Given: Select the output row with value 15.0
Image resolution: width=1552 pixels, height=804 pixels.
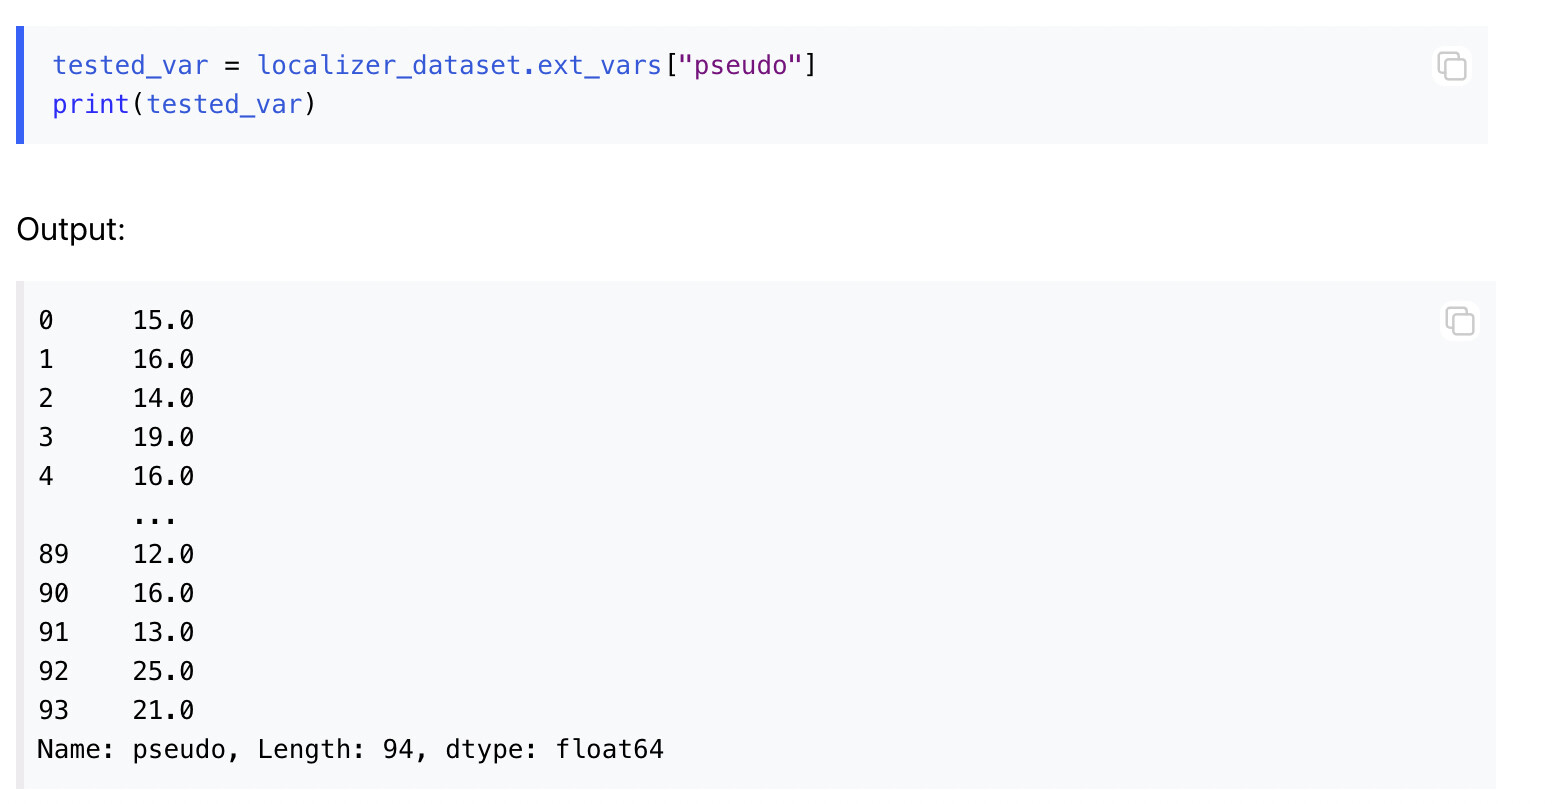Looking at the screenshot, I should (x=116, y=321).
